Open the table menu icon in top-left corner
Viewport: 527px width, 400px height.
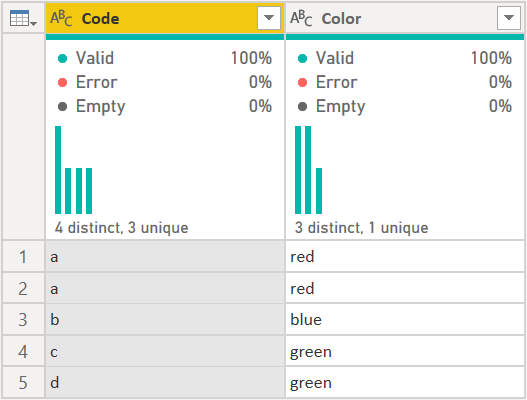click(23, 18)
